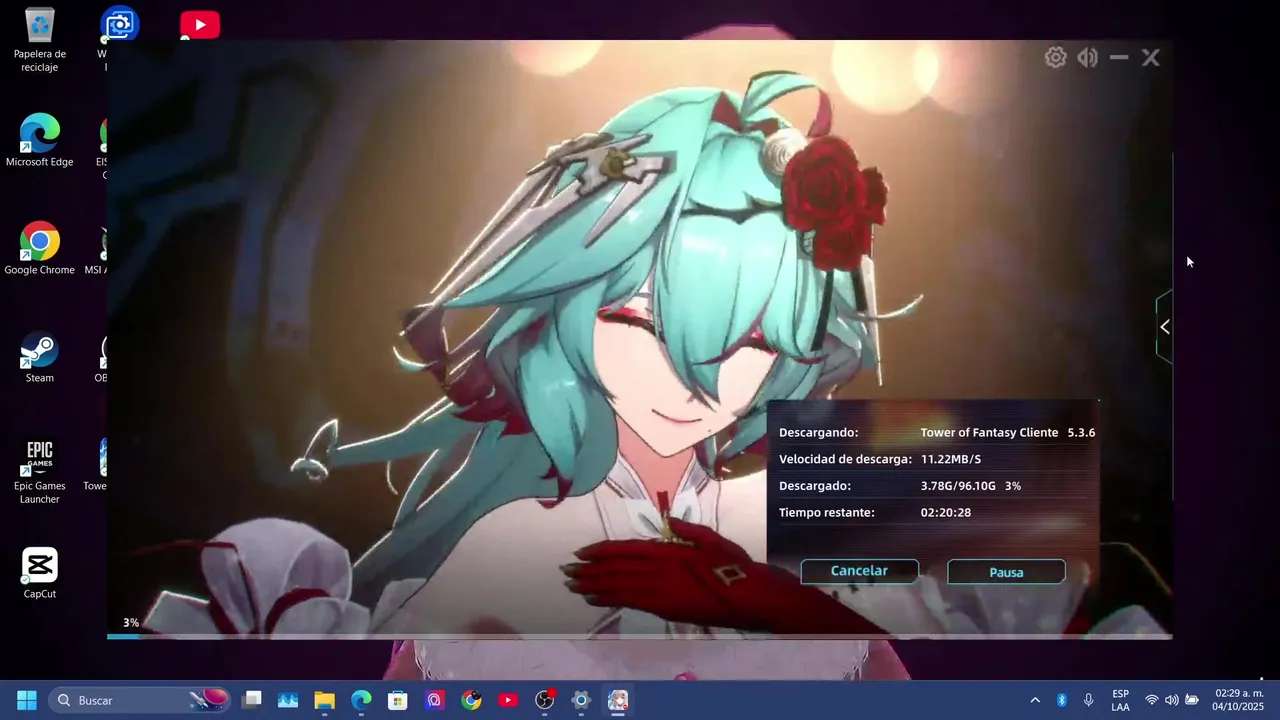Open Bluetooth tray icon
Viewport: 1280px width, 720px height.
(1062, 700)
